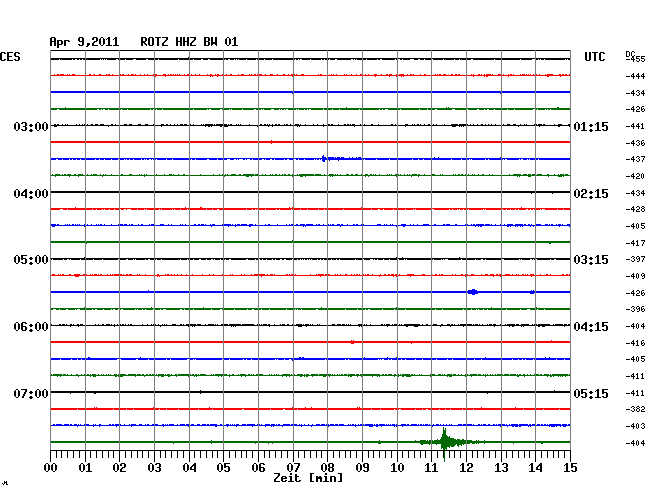Click the DC offset value -444
This screenshot has height=494, width=650.
pos(635,76)
